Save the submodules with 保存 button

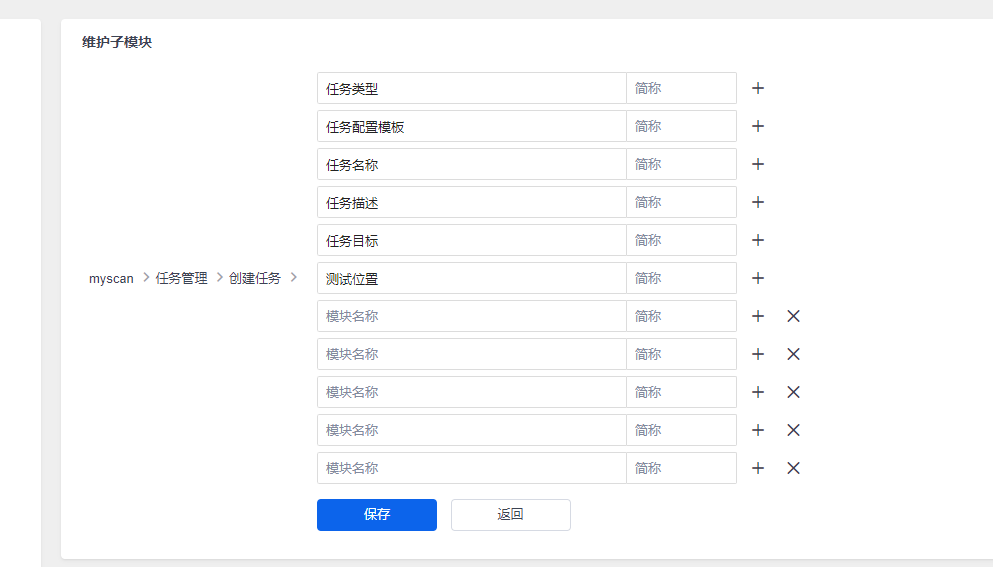pyautogui.click(x=377, y=515)
